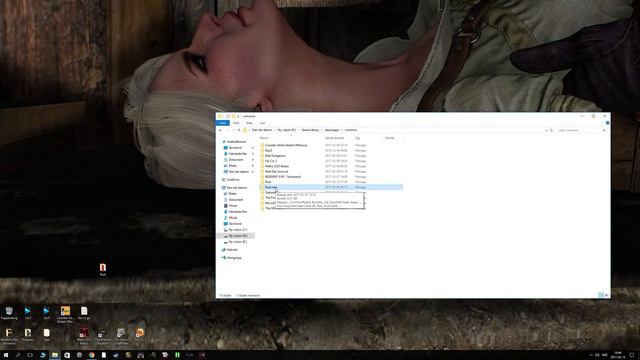
Task: Open Rust shortcut on the desktop
Action: (102, 269)
